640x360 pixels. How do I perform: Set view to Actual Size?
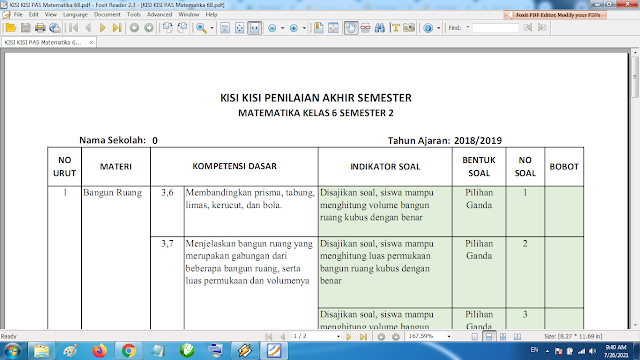pos(225,28)
